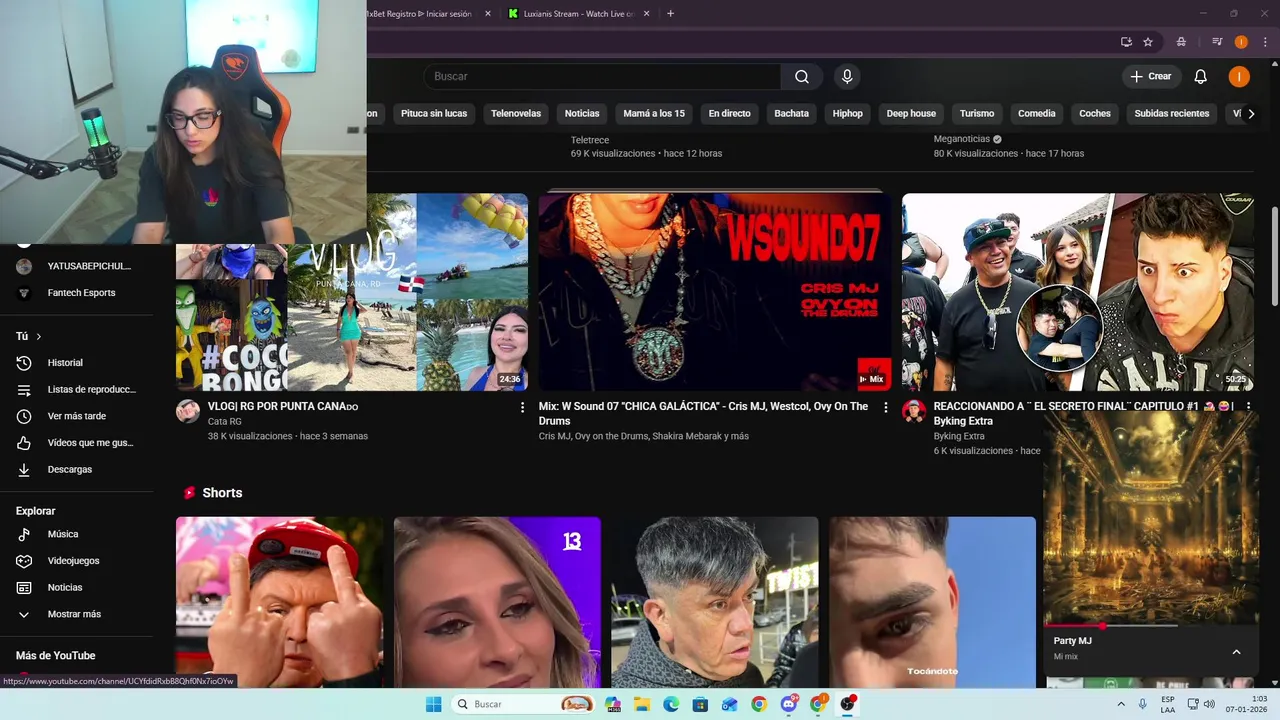Expand Mostrar más in the sidebar
The image size is (1280, 720).
coord(76,615)
